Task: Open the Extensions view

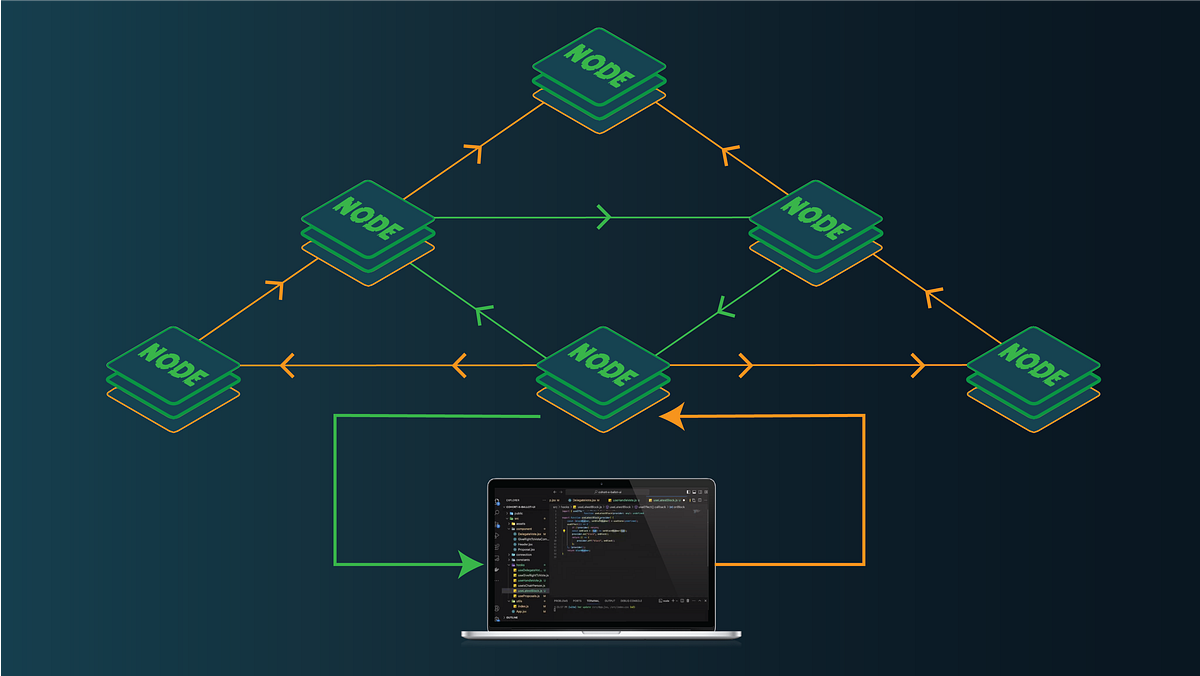Action: tap(497, 547)
